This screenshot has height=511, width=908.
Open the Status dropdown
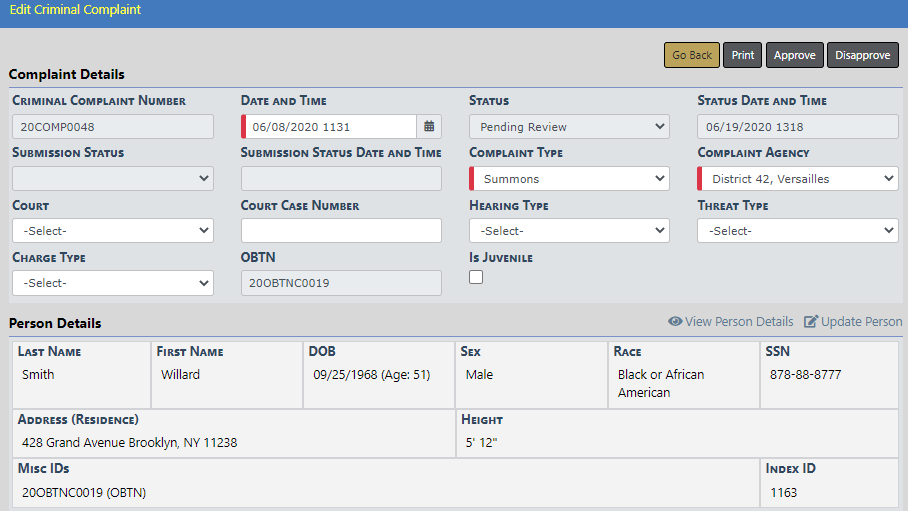pos(569,127)
